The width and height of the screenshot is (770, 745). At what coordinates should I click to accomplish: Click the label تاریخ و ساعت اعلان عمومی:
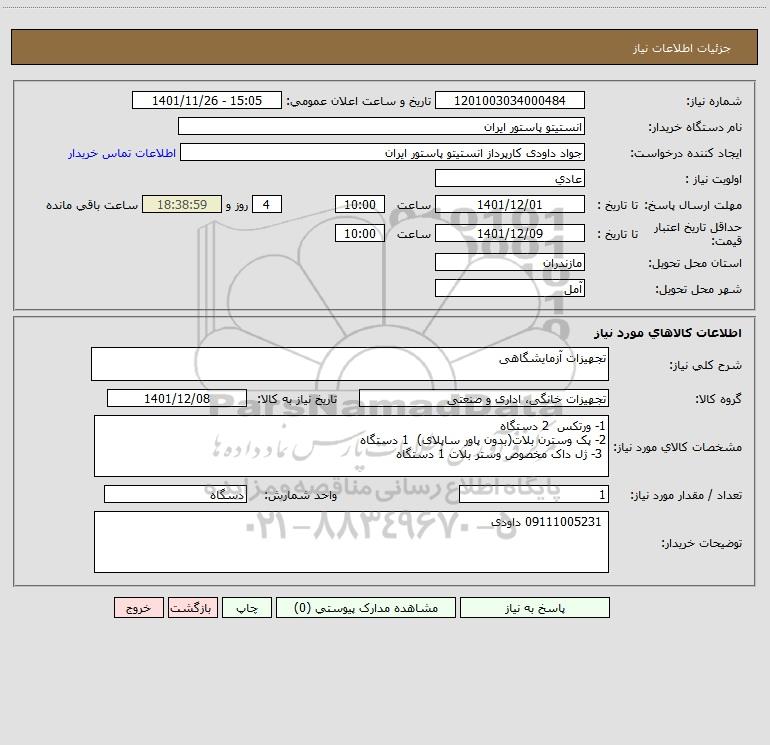tap(358, 101)
